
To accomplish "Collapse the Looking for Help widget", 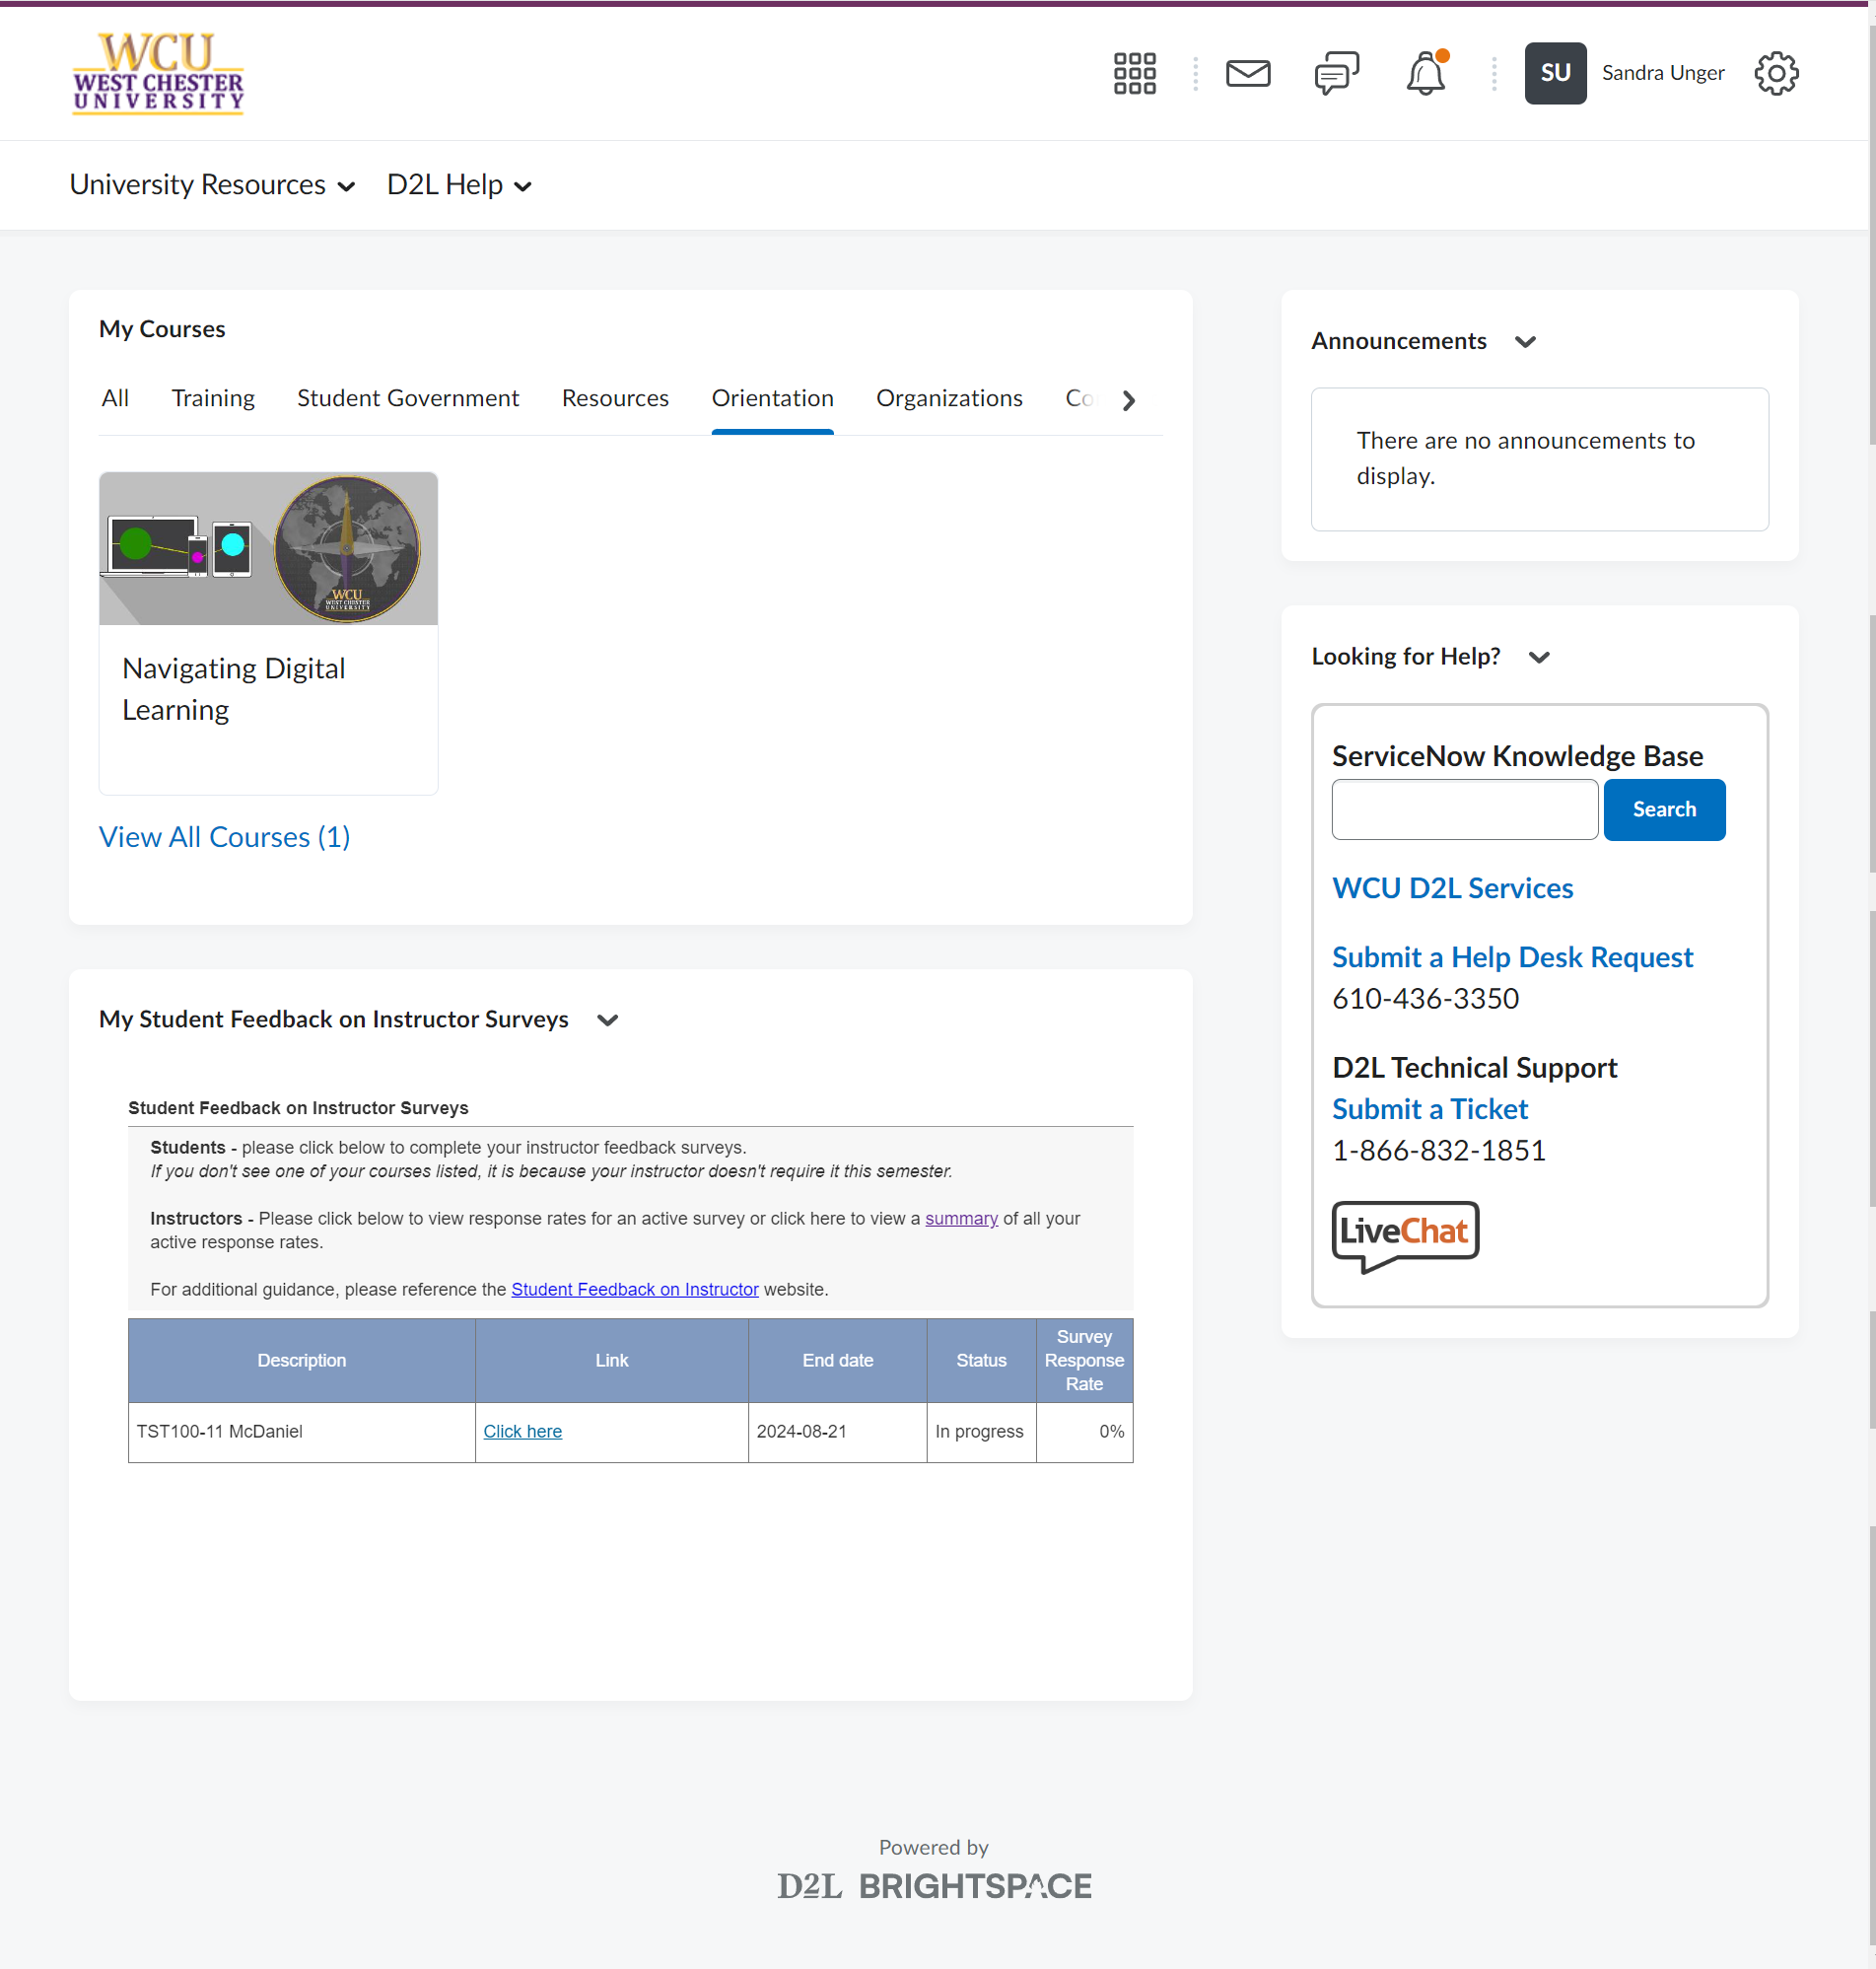I will (x=1539, y=657).
